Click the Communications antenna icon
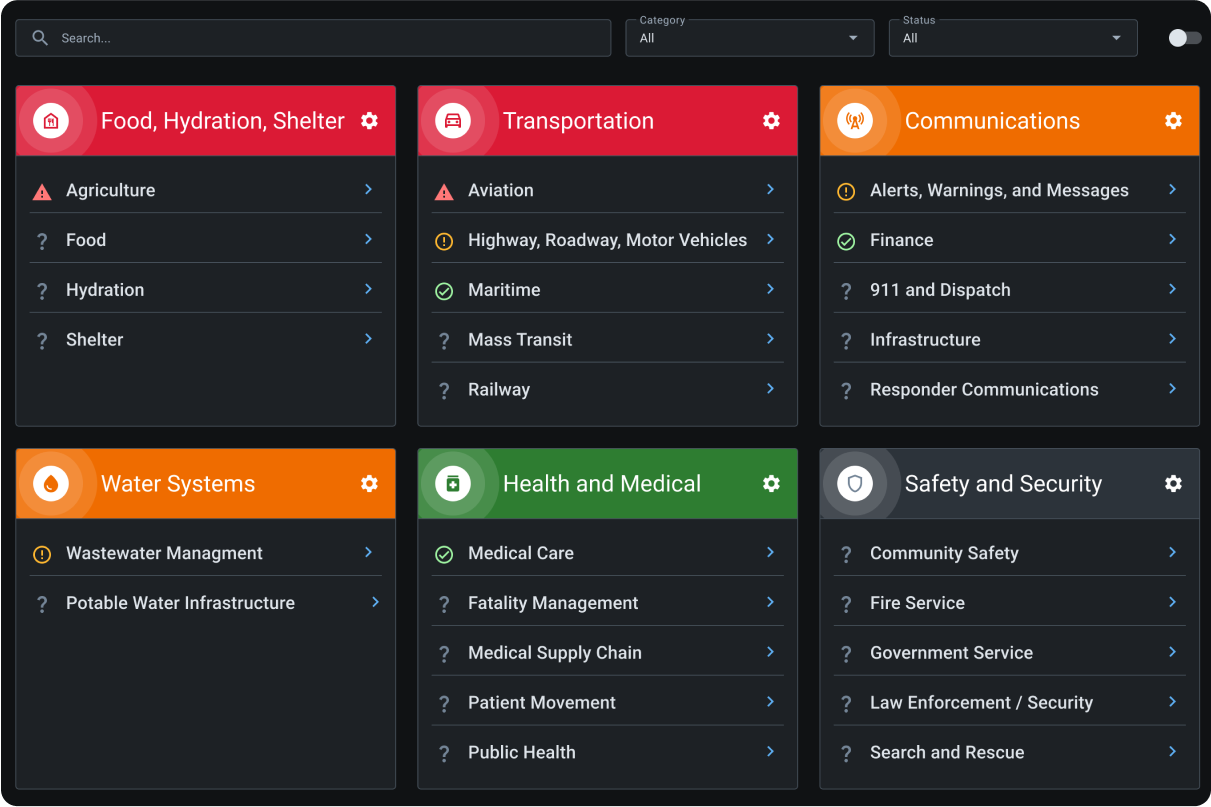The width and height of the screenshot is (1211, 807). coord(855,121)
